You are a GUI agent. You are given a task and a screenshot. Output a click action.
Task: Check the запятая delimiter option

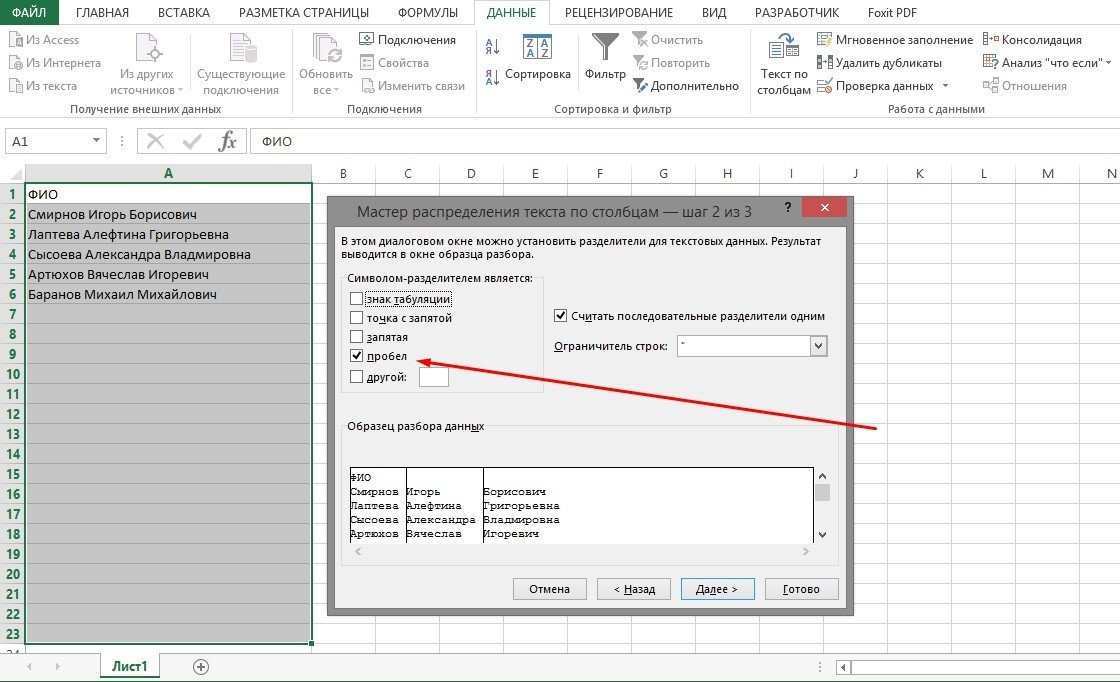[357, 336]
